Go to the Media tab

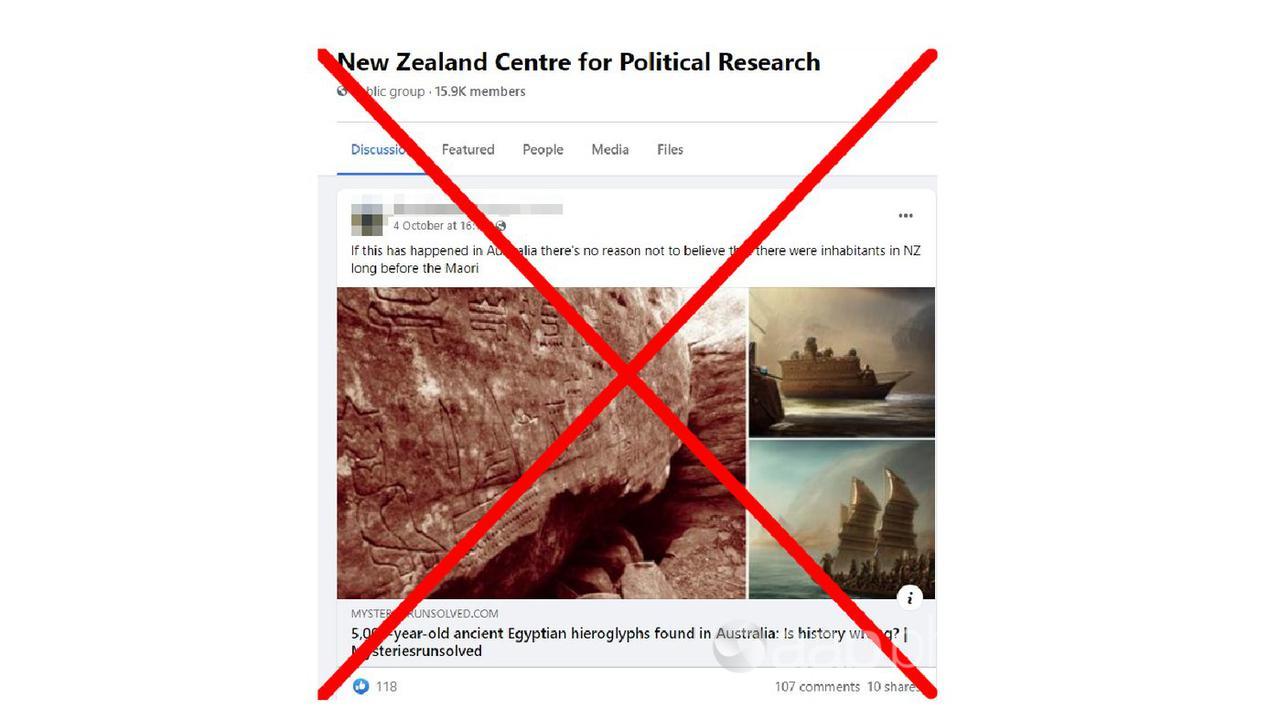(x=610, y=150)
